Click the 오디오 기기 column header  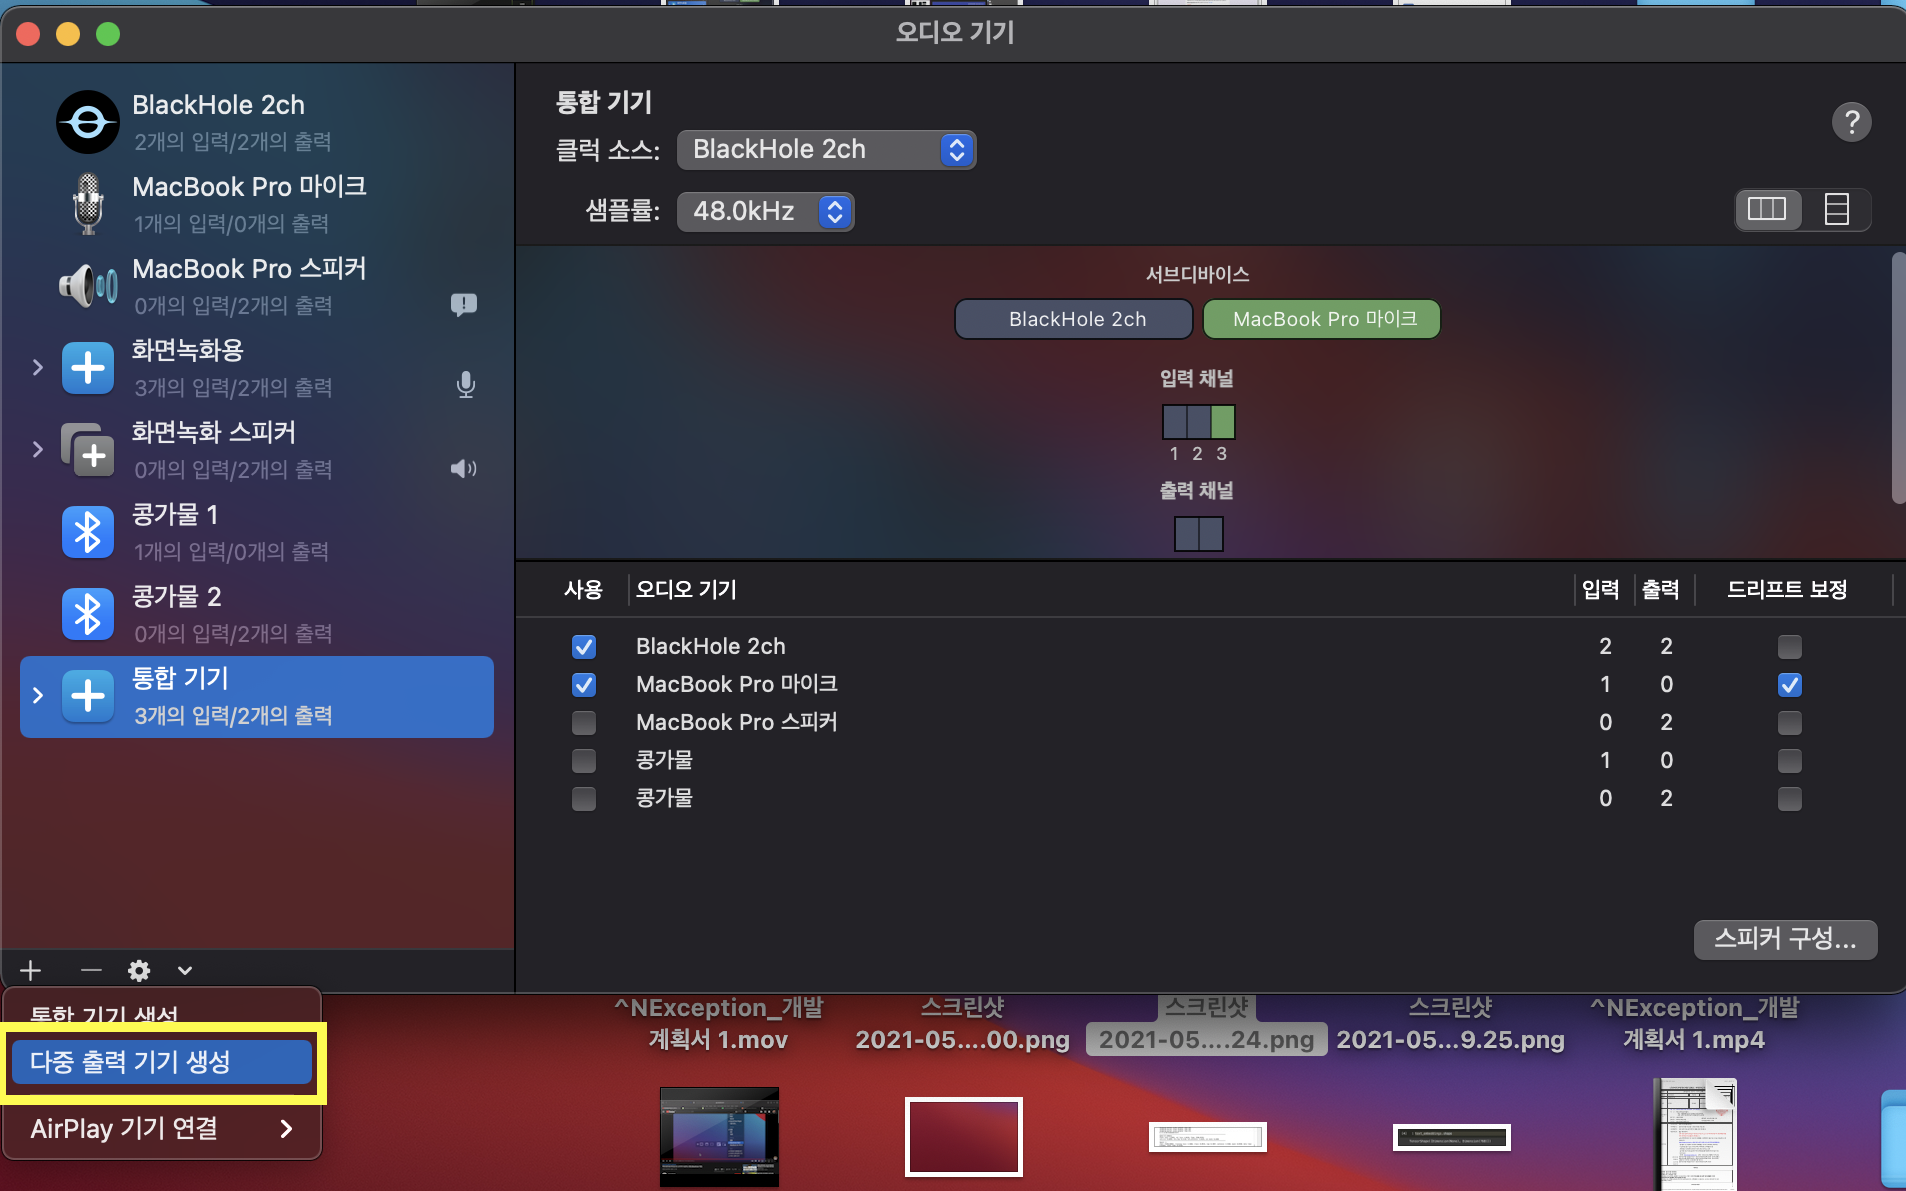pyautogui.click(x=686, y=589)
